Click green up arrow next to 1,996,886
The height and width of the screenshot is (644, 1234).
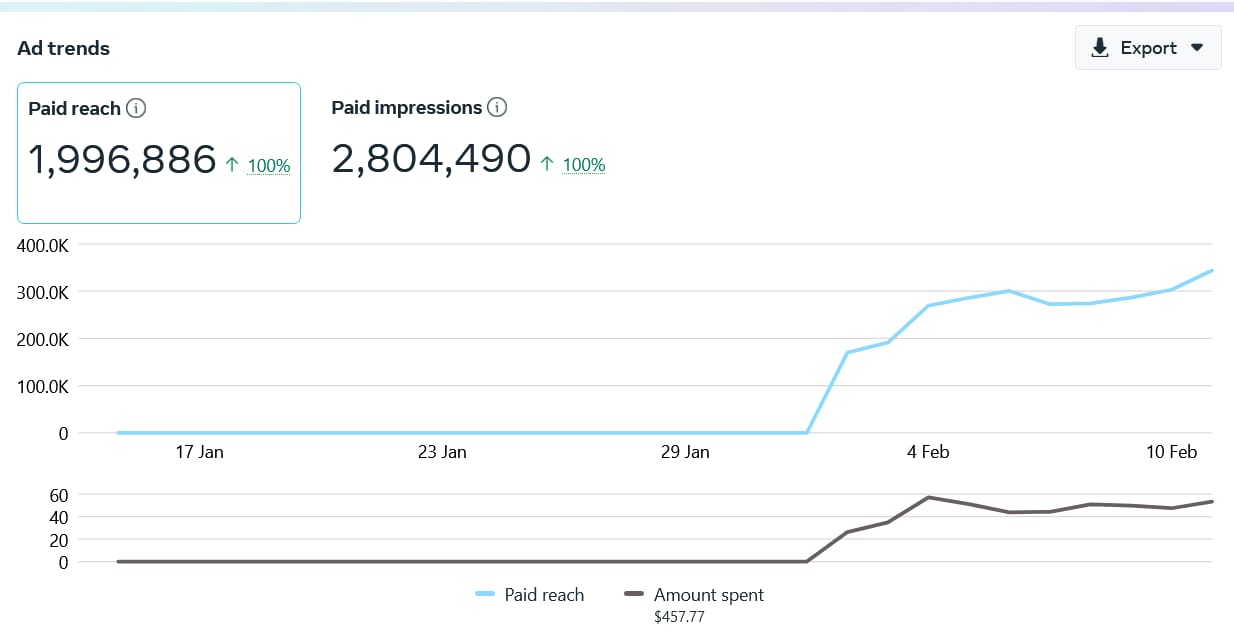(232, 165)
